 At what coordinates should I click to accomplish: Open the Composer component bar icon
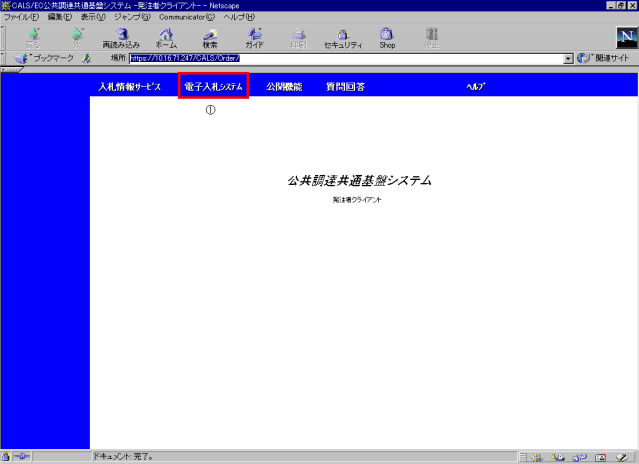click(x=621, y=457)
